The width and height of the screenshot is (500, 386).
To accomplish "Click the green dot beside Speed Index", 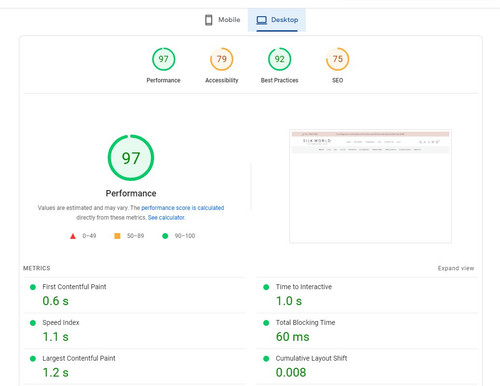I will pos(33,323).
